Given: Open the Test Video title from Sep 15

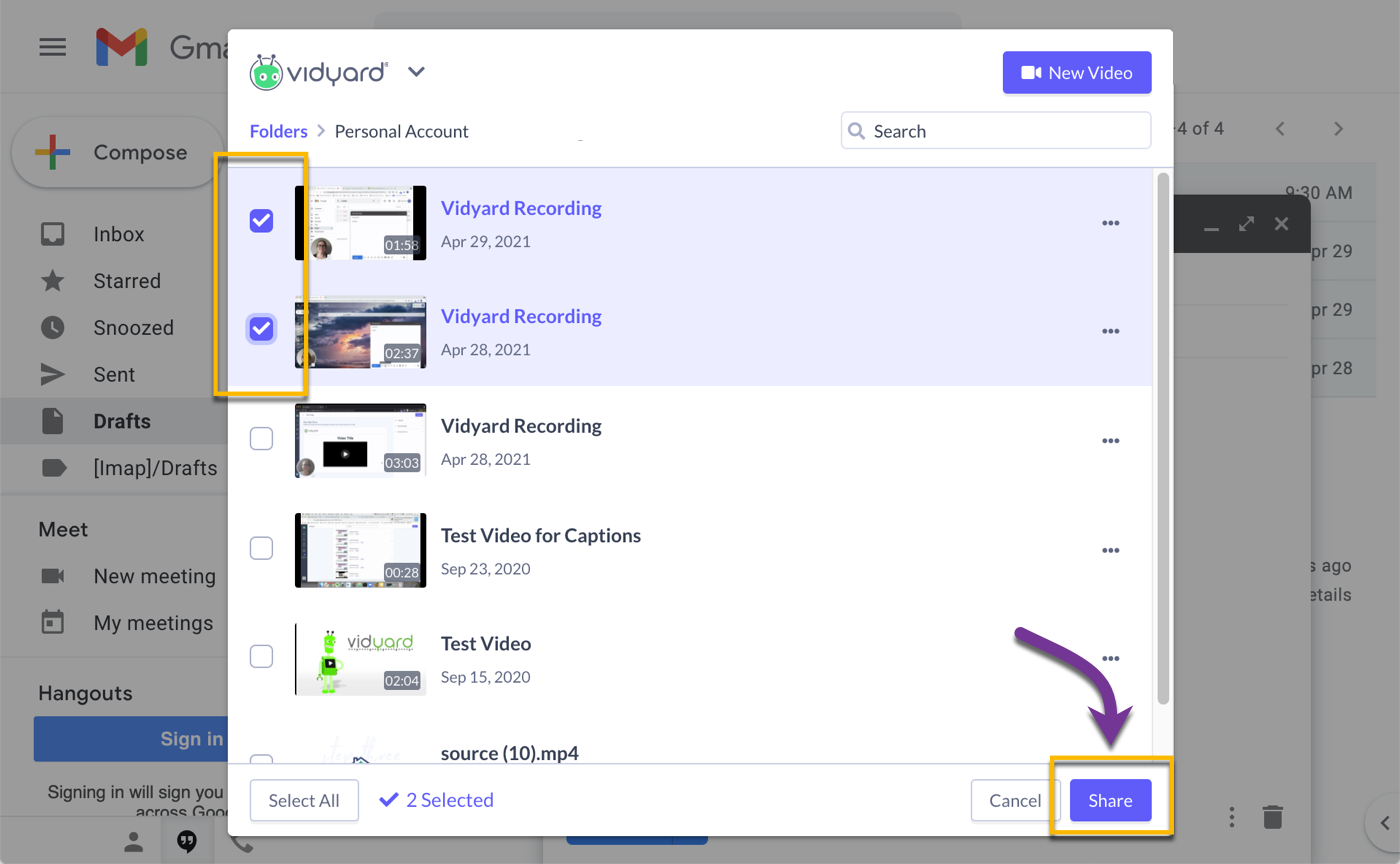Looking at the screenshot, I should click(x=486, y=643).
